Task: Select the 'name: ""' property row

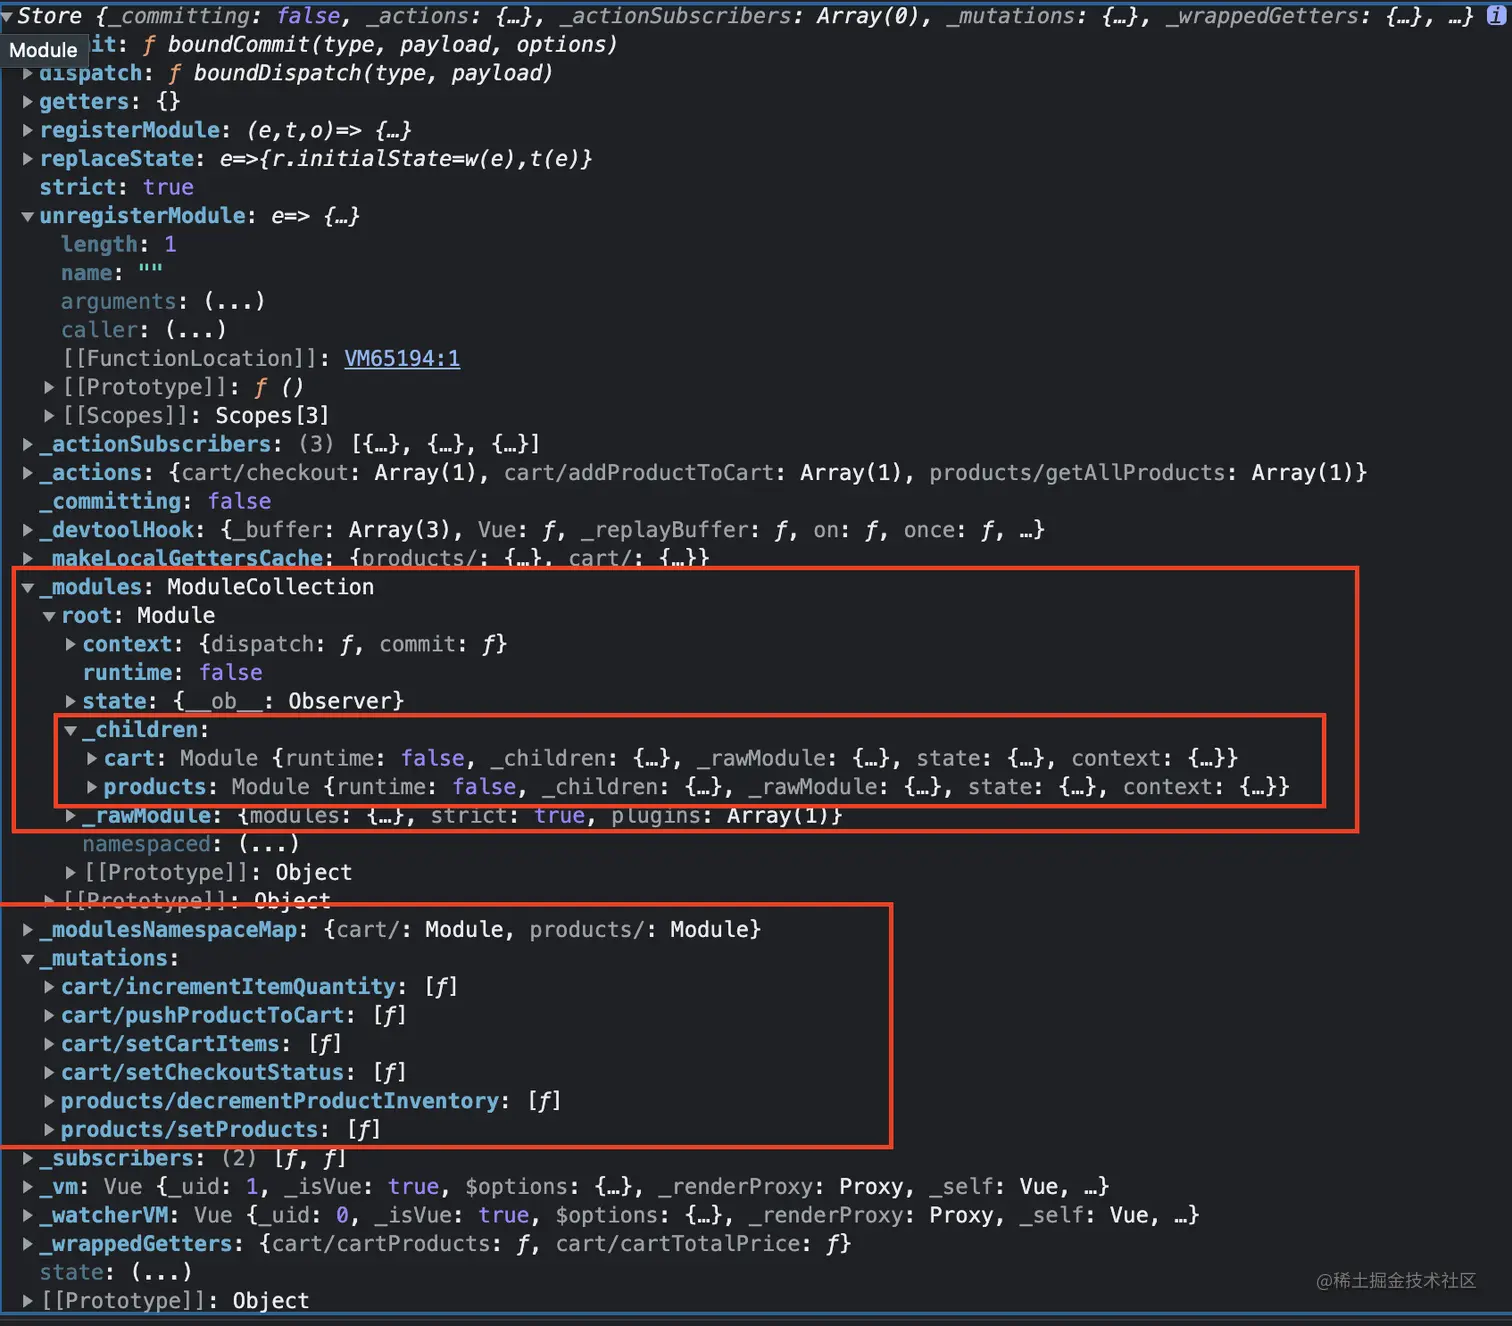Action: pyautogui.click(x=111, y=272)
